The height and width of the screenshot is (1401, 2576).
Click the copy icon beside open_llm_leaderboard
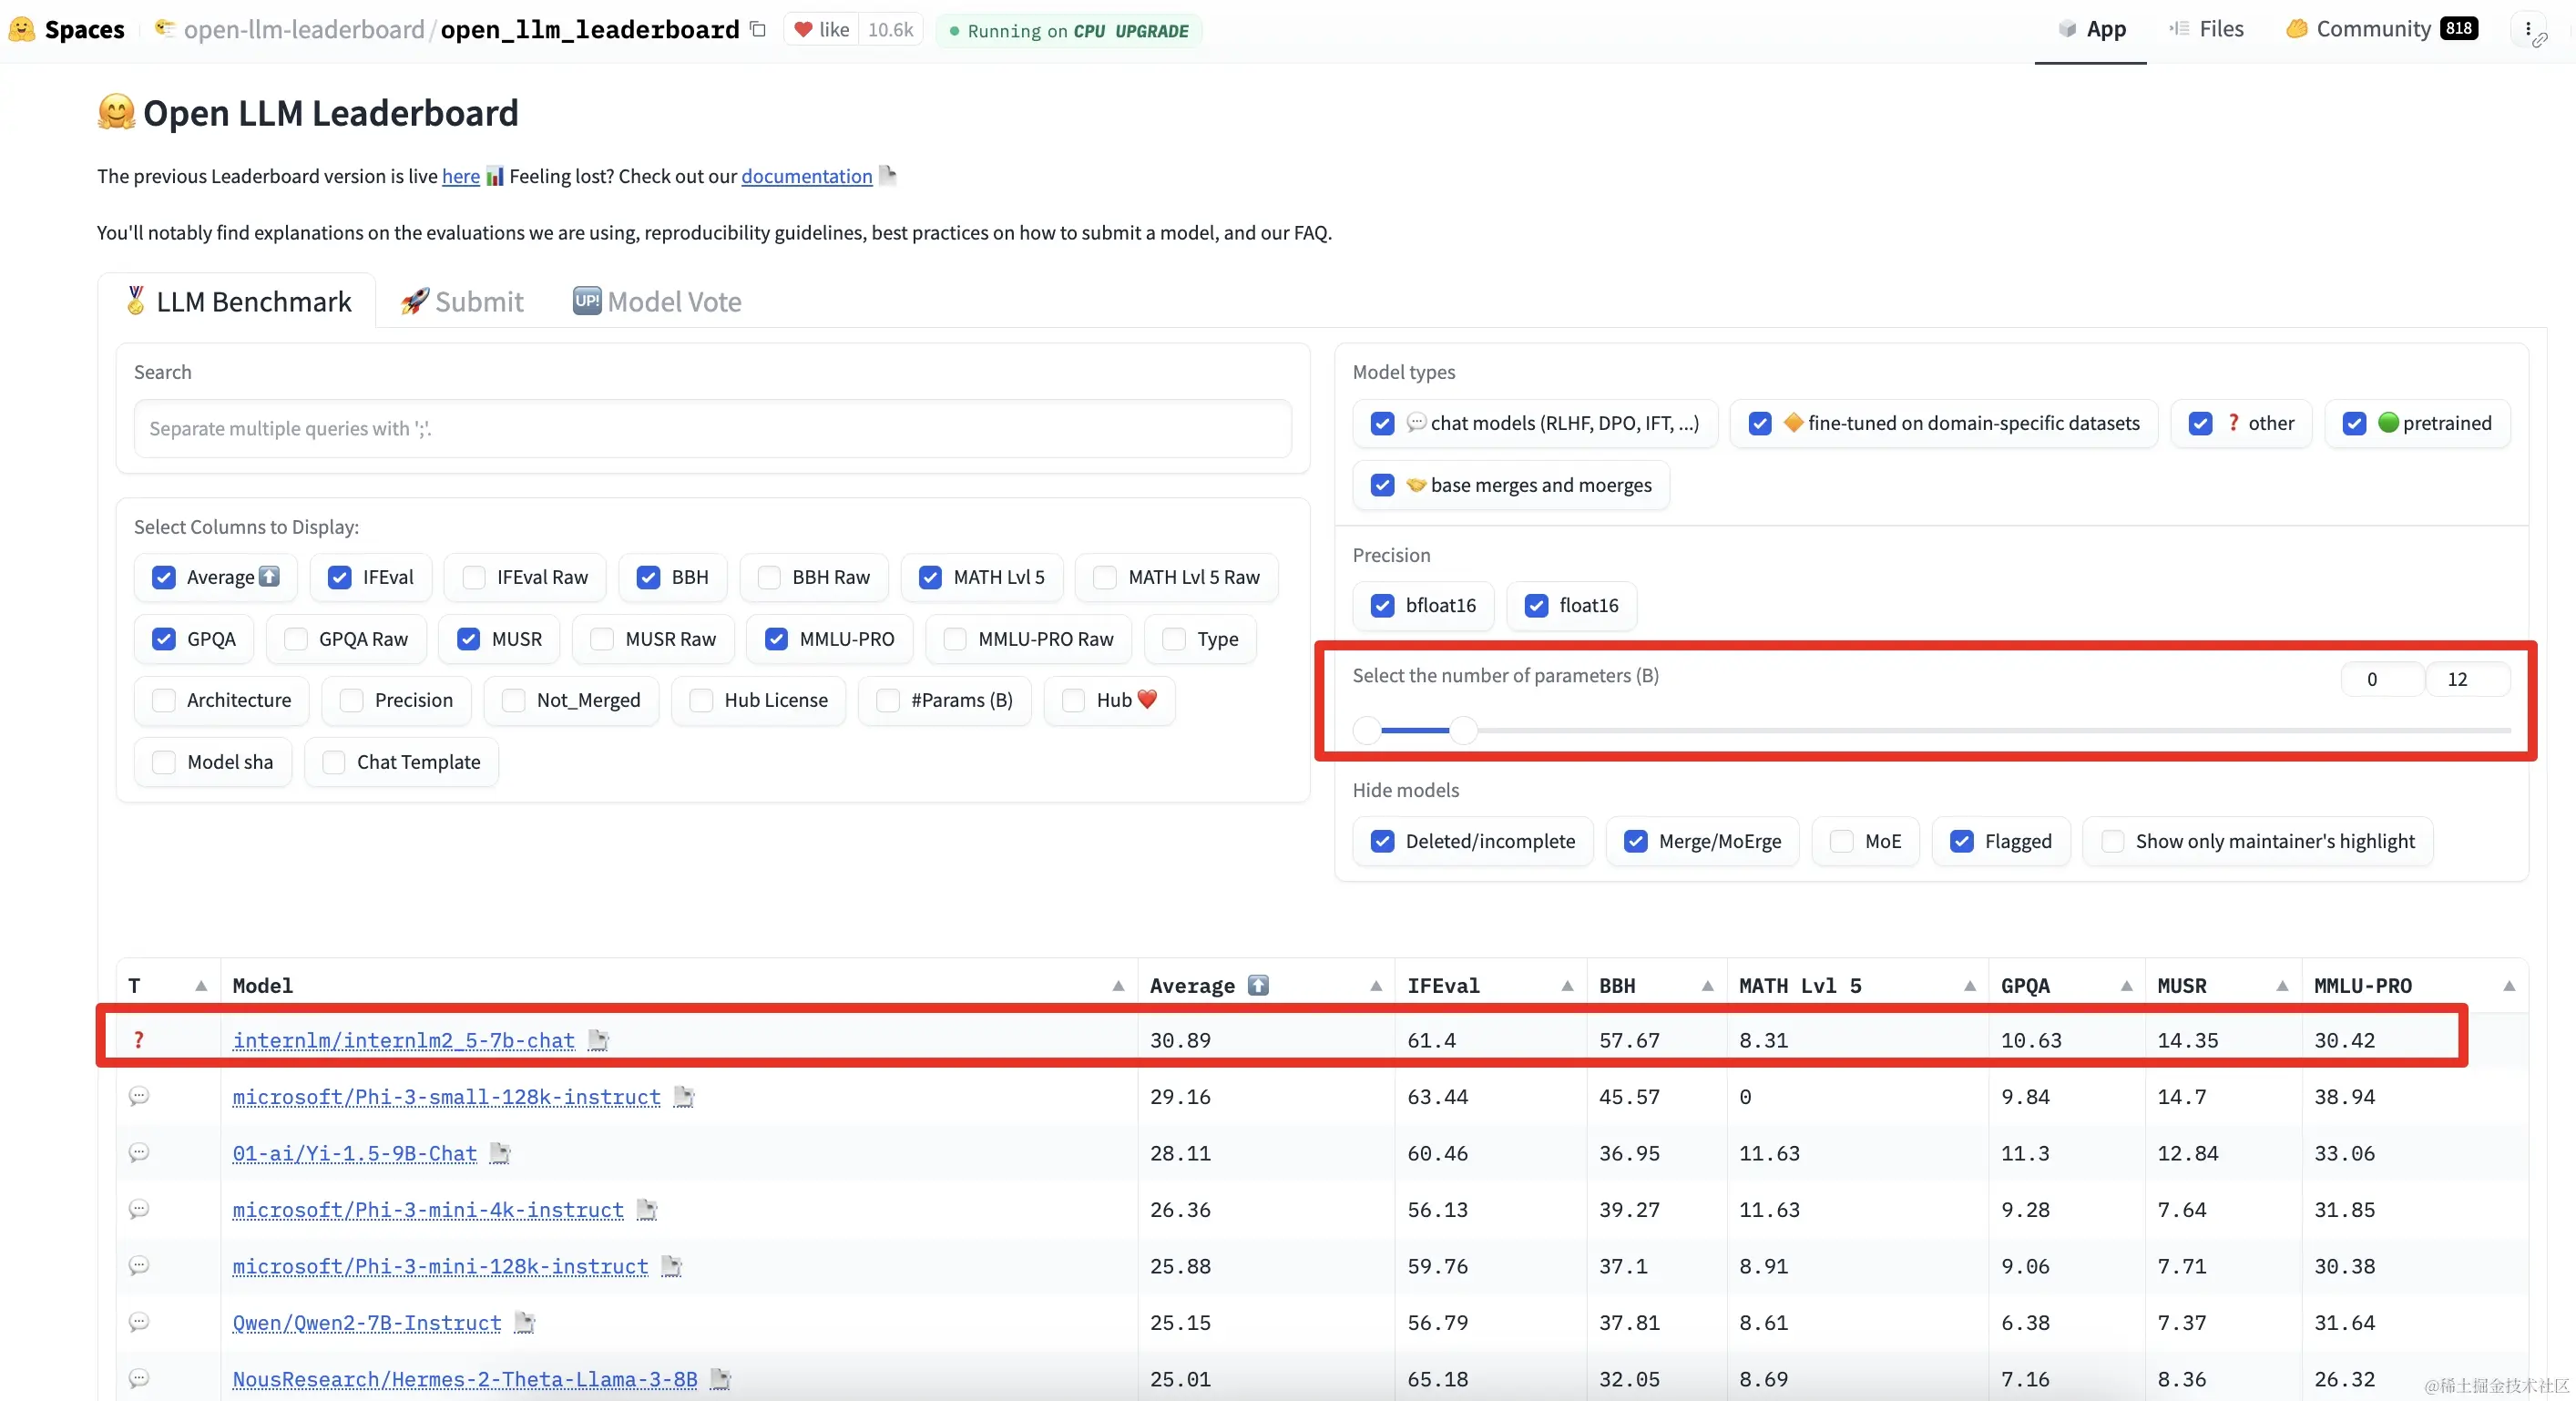(x=758, y=29)
